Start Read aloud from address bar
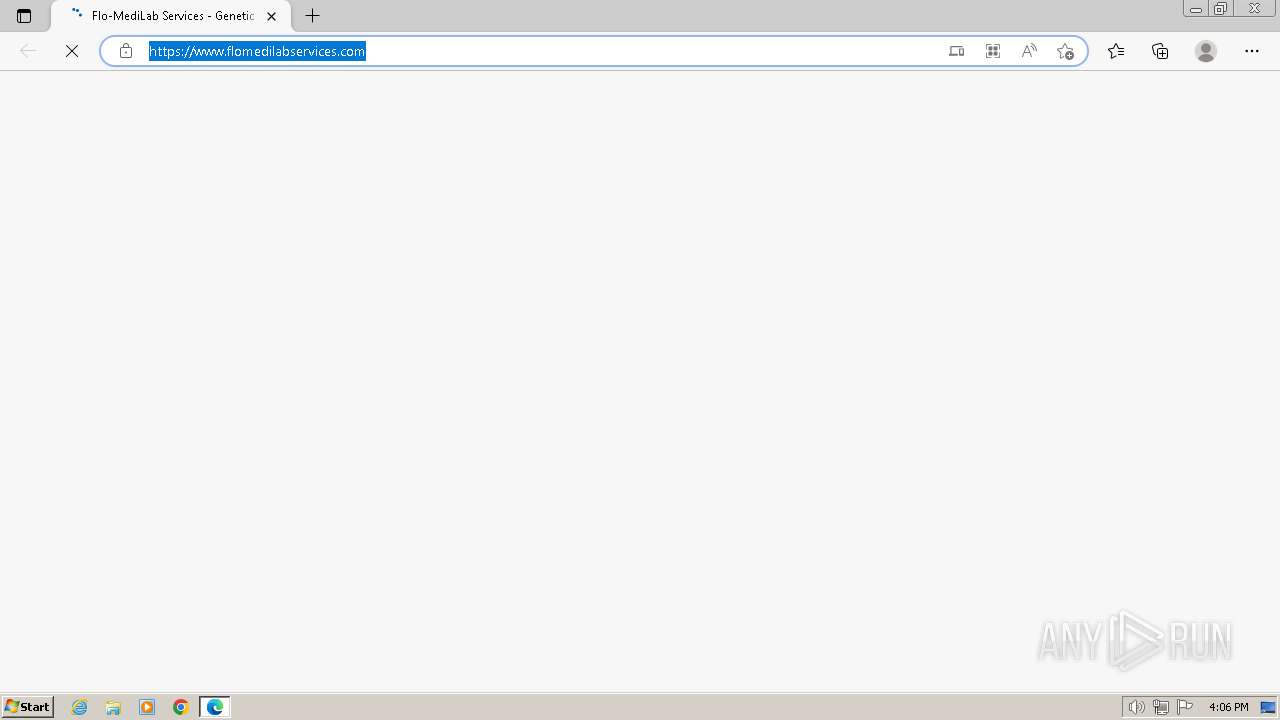The height and width of the screenshot is (720, 1280). [x=1029, y=51]
